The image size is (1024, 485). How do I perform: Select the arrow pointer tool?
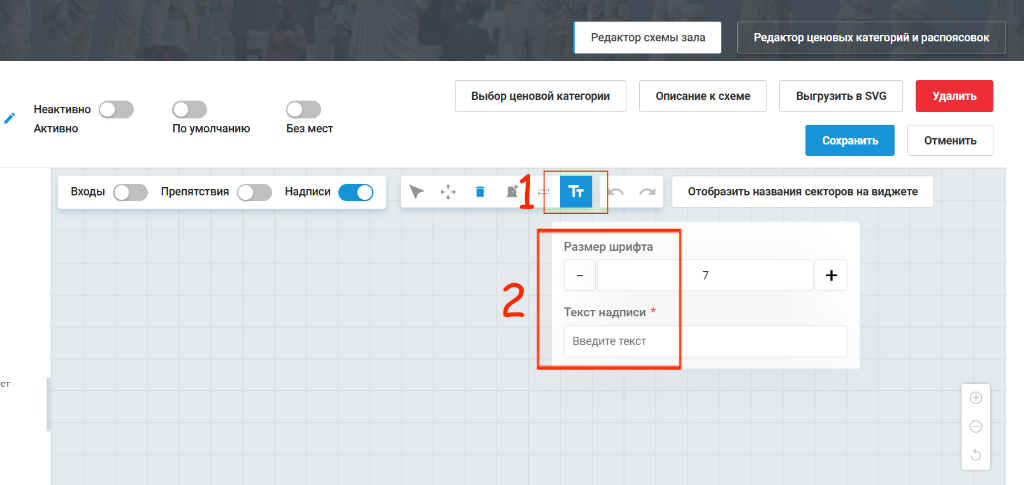(416, 192)
